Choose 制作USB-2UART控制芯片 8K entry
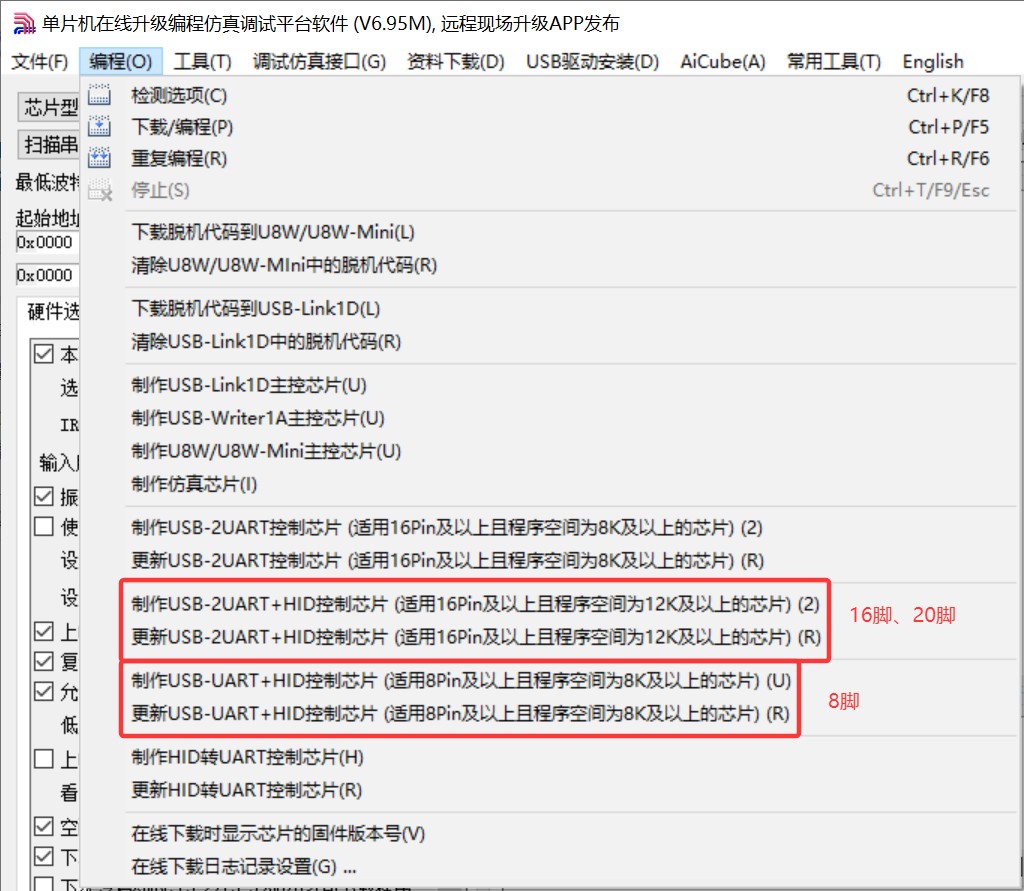This screenshot has width=1024, height=891. click(550, 527)
